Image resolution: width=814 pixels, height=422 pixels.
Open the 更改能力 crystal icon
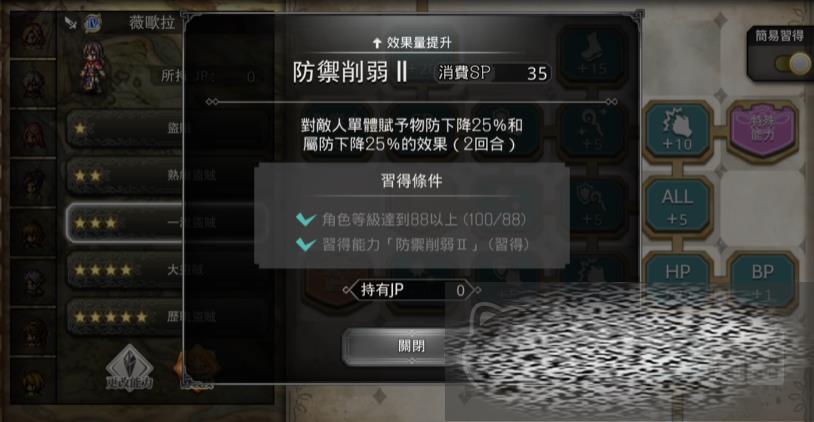[129, 369]
